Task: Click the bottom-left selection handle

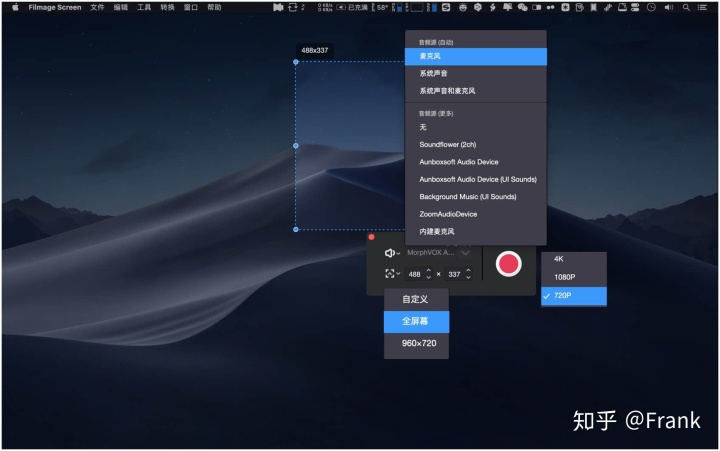Action: click(296, 229)
